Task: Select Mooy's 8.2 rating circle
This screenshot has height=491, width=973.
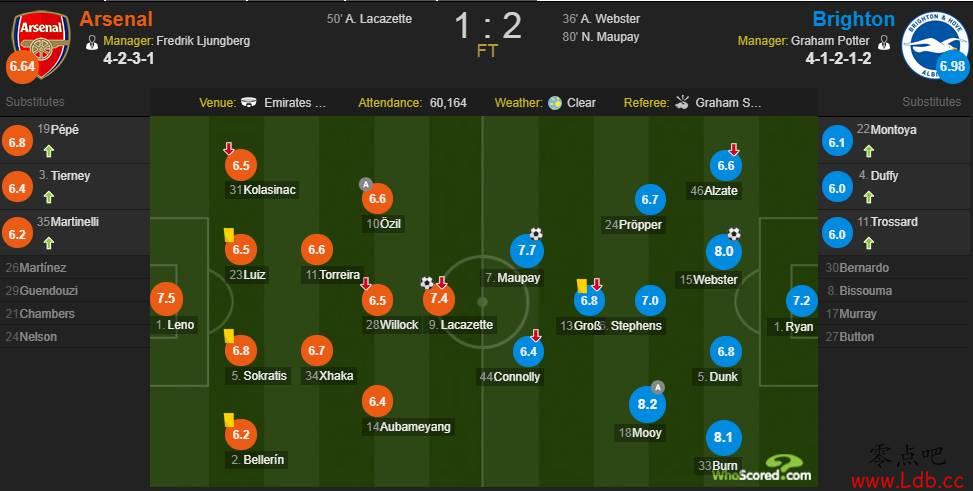Action: 647,405
